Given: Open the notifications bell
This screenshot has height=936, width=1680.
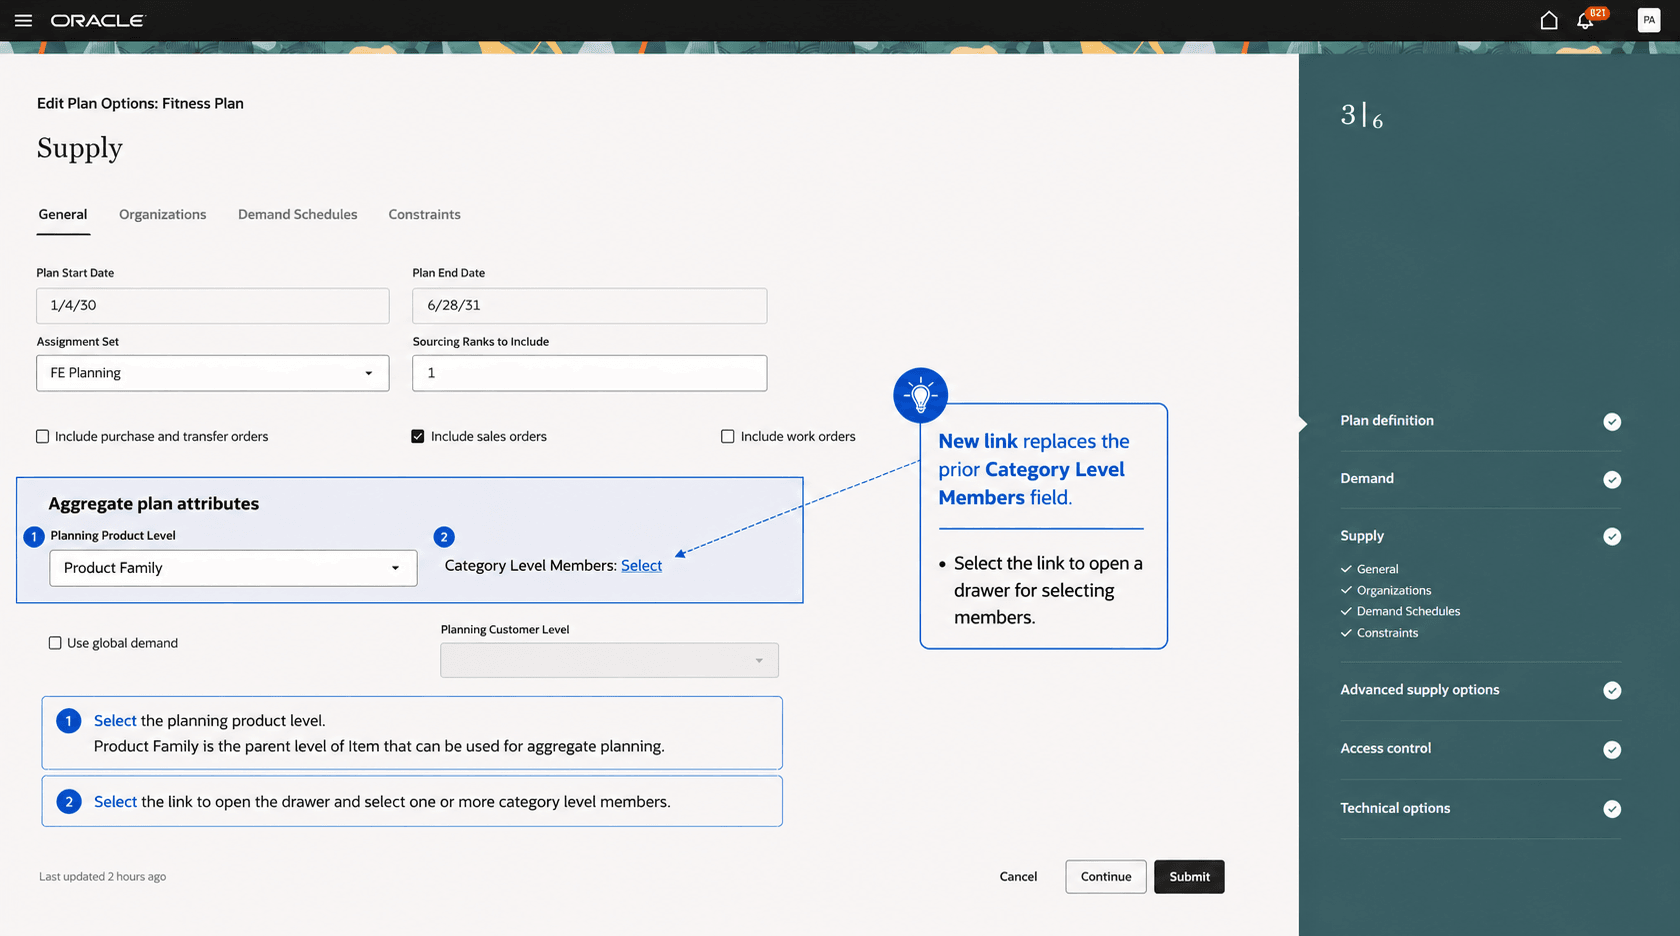Looking at the screenshot, I should pyautogui.click(x=1585, y=20).
